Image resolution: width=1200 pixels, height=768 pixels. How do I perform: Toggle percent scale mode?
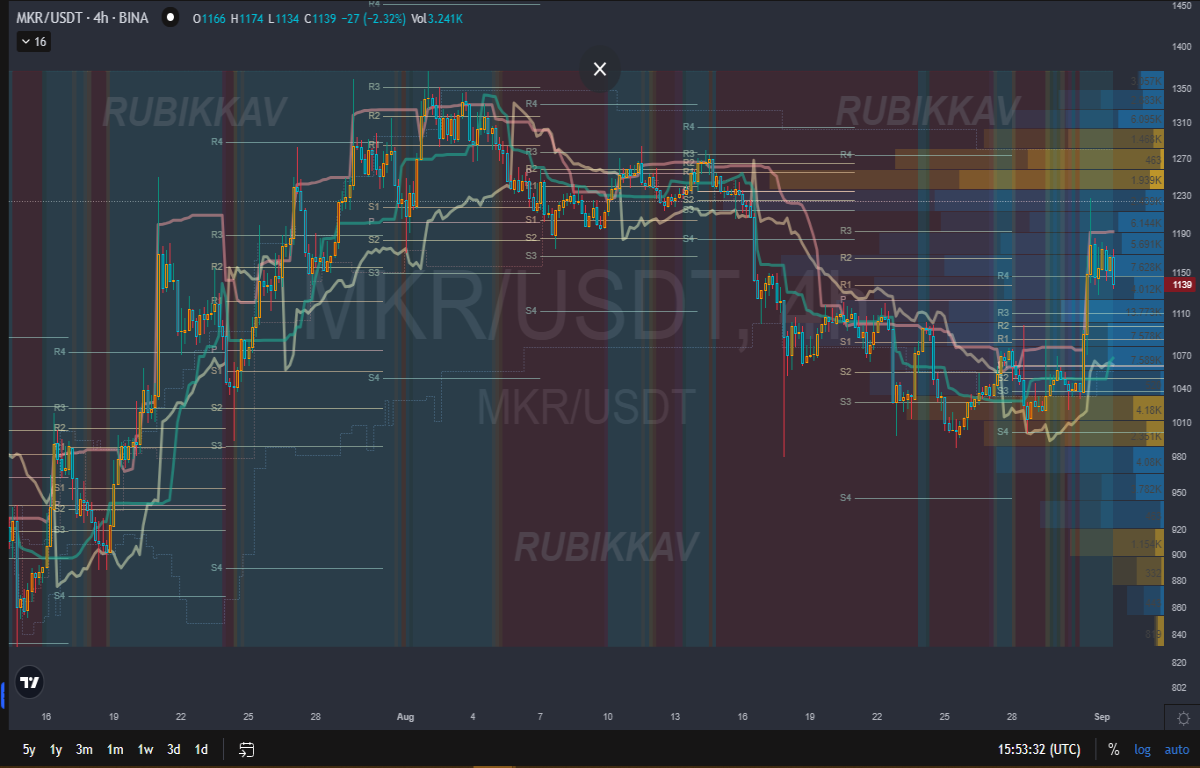[1114, 749]
